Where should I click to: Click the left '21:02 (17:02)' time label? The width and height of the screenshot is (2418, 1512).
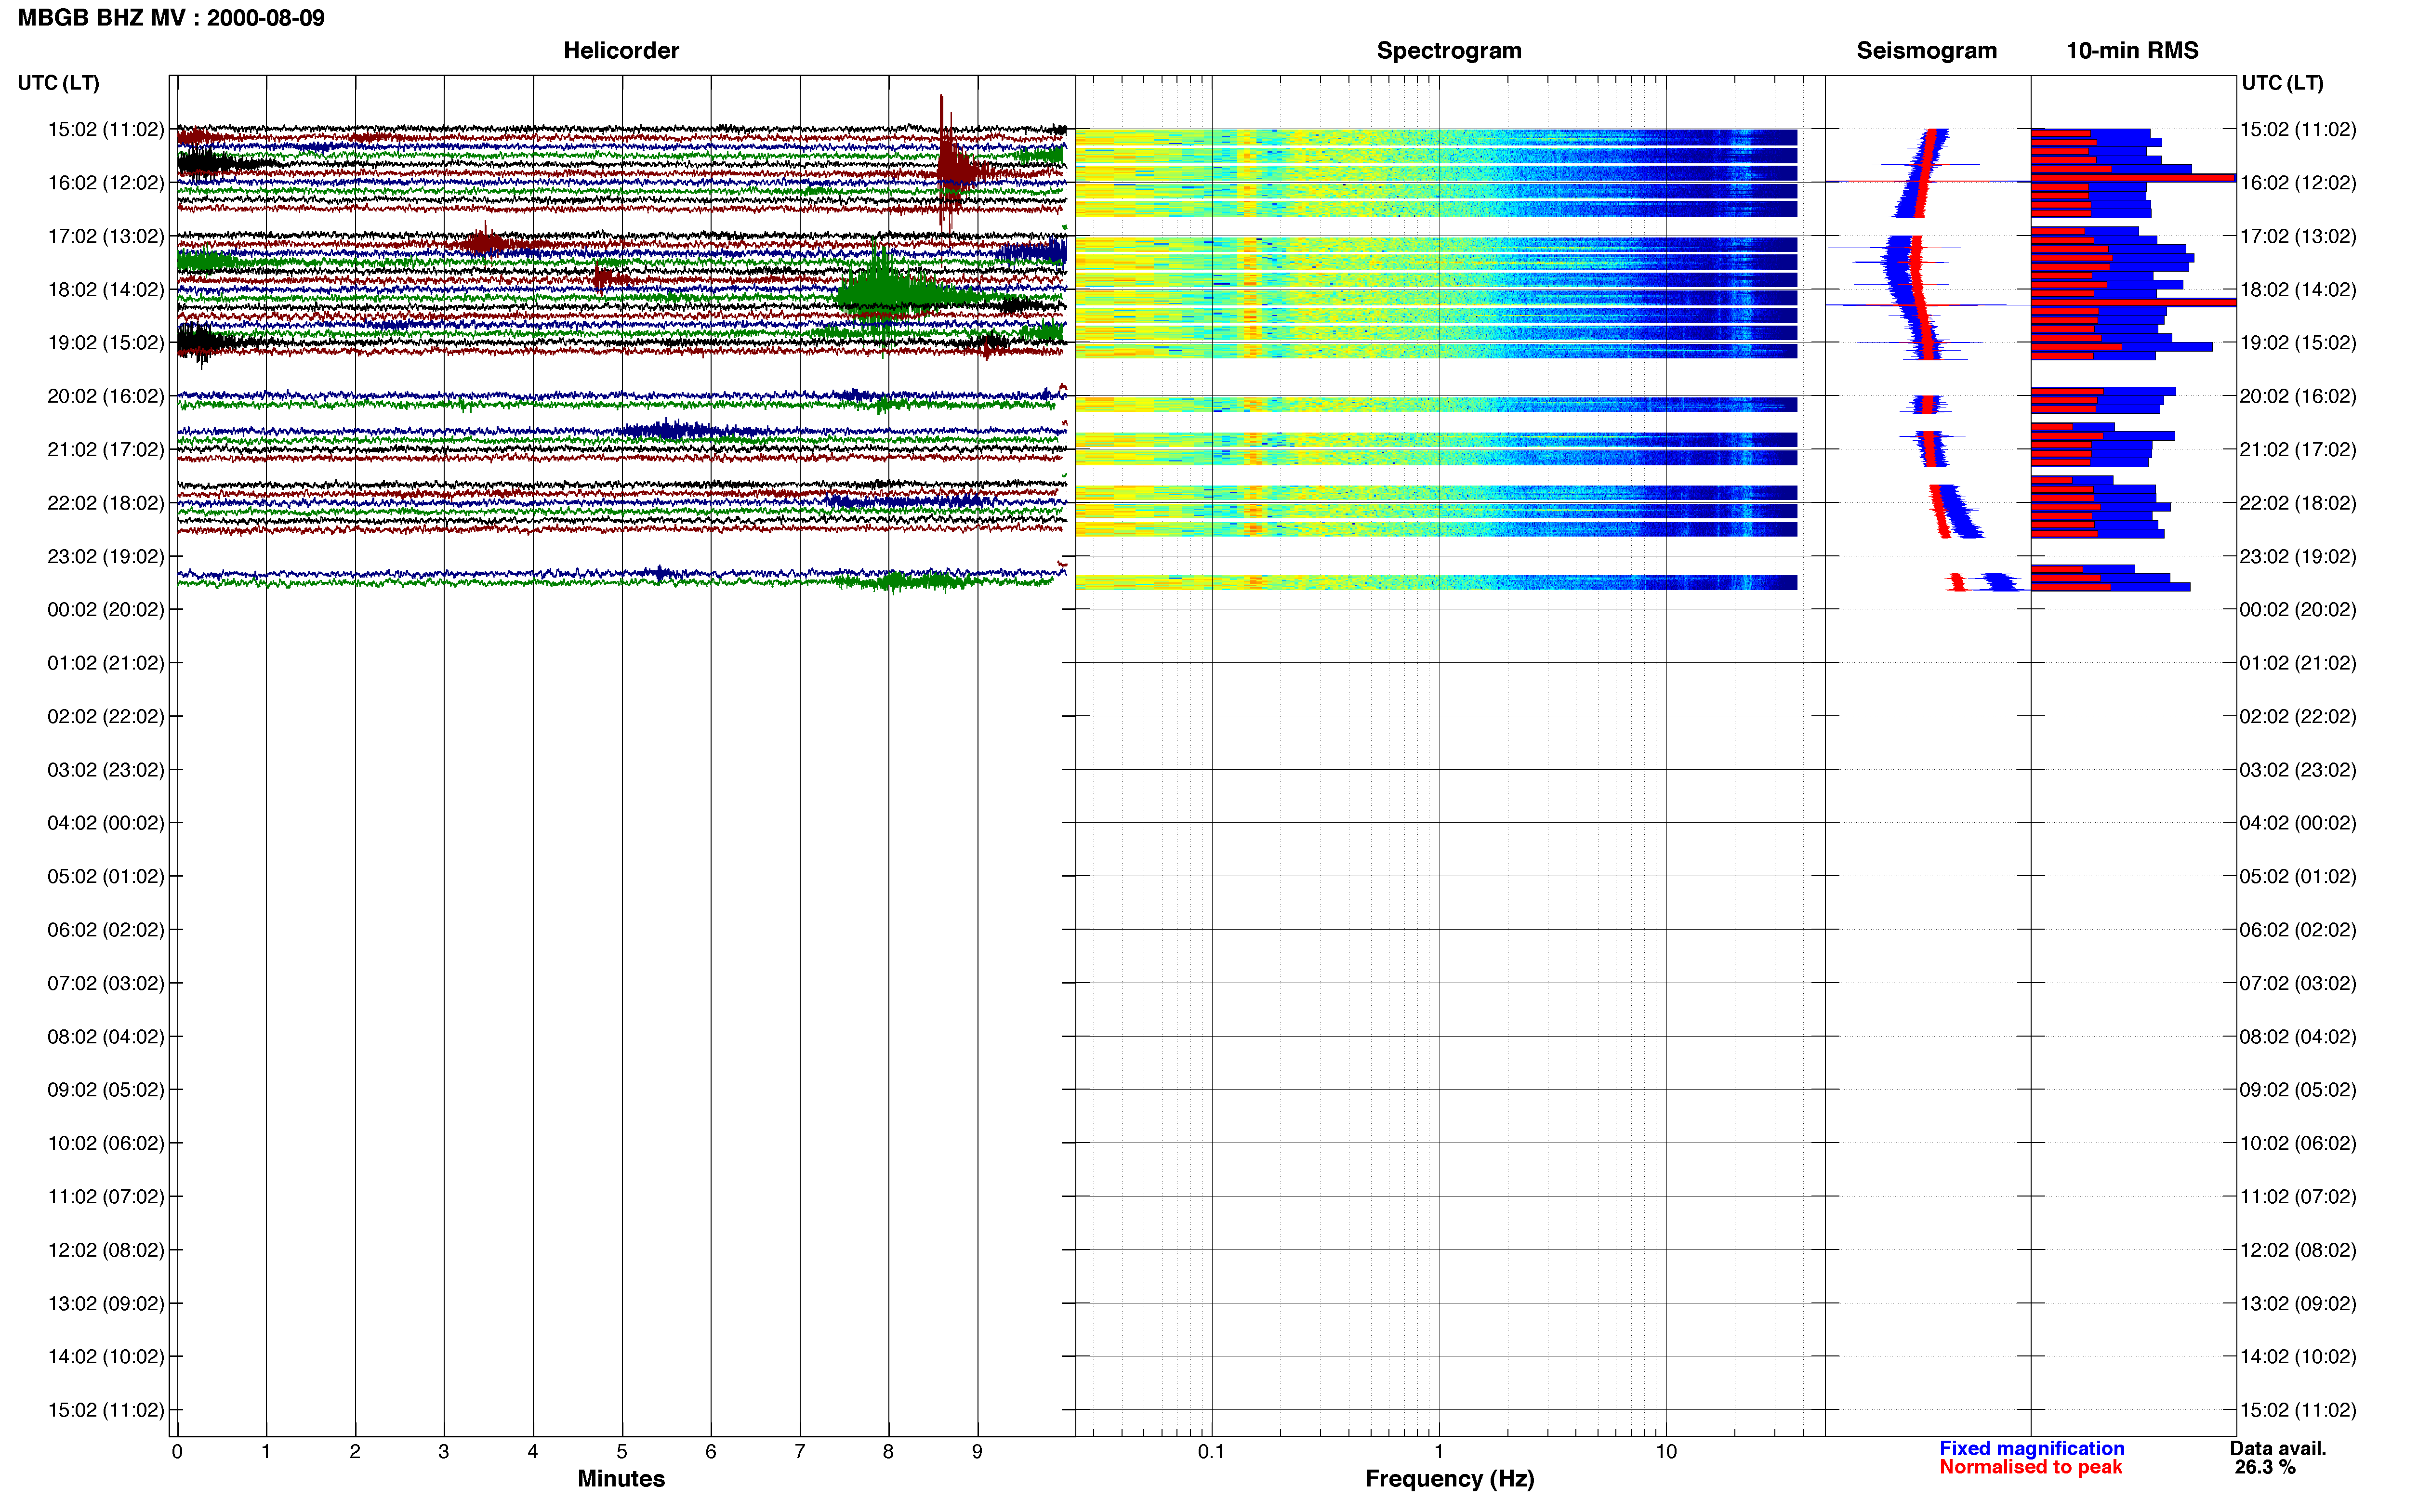[x=106, y=449]
